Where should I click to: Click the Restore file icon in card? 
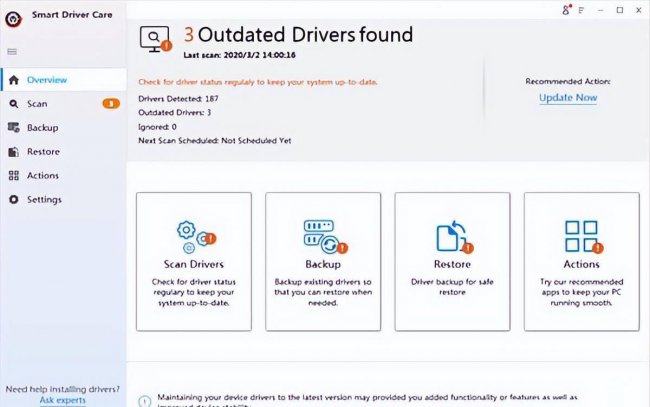[x=454, y=237]
